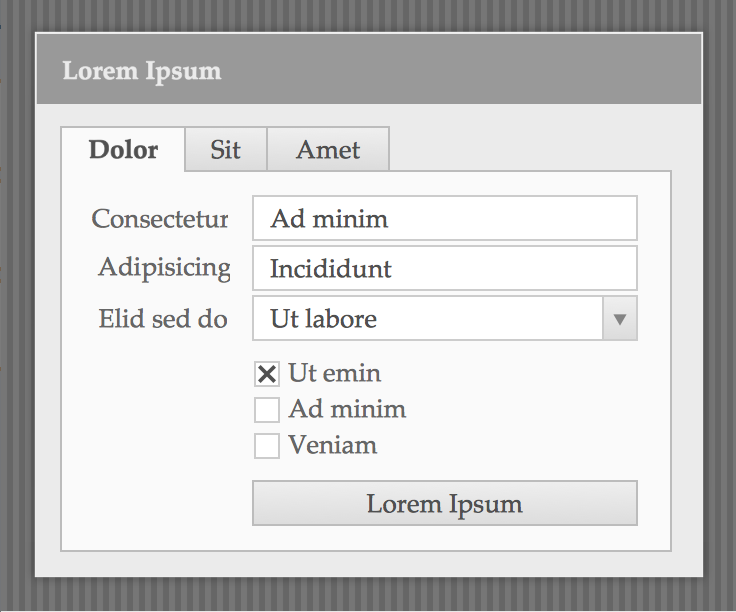Switch to the Sit tab

(x=226, y=149)
